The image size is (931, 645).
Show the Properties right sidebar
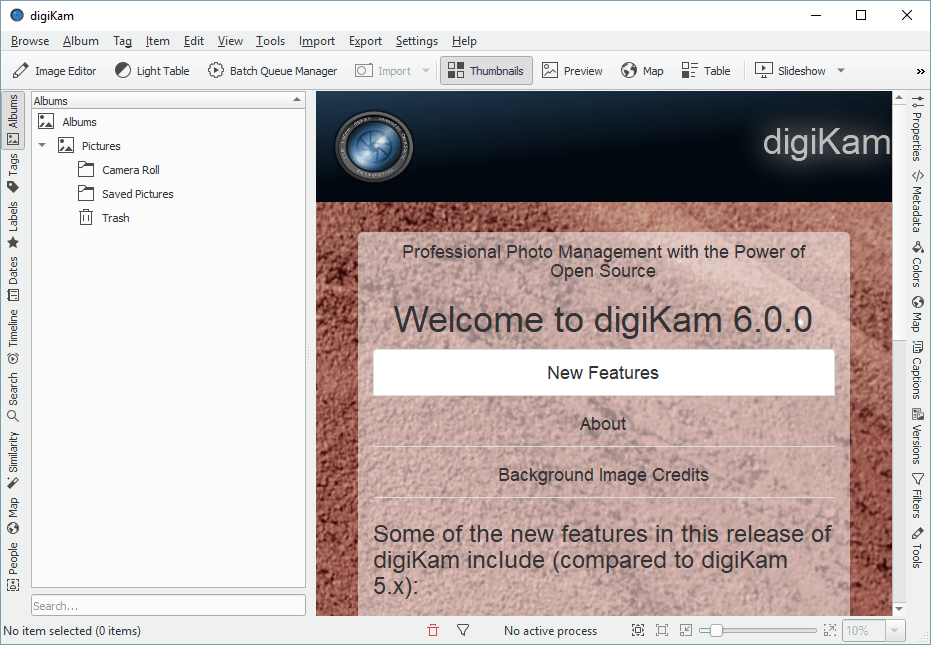pos(917,128)
